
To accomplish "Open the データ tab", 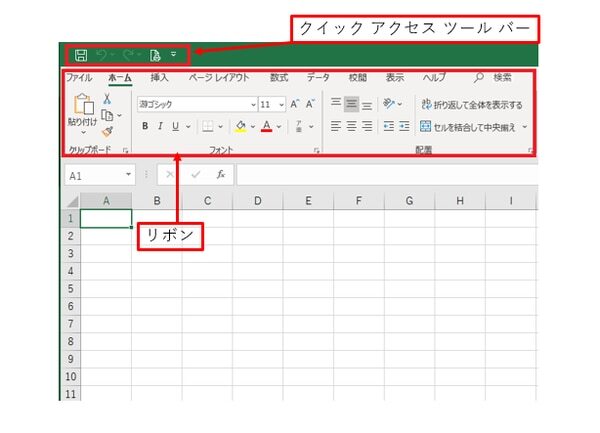I will click(x=318, y=77).
